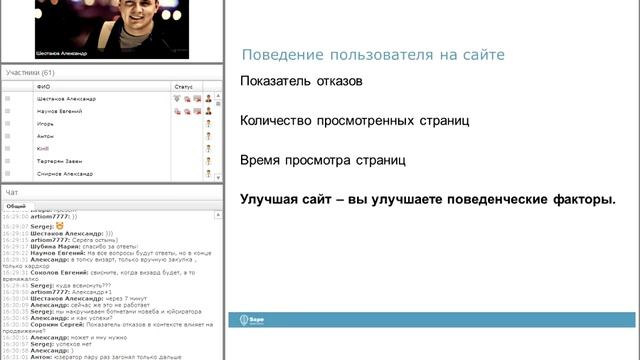Click the screen-share status icon for Шестаков Александр

click(197, 99)
